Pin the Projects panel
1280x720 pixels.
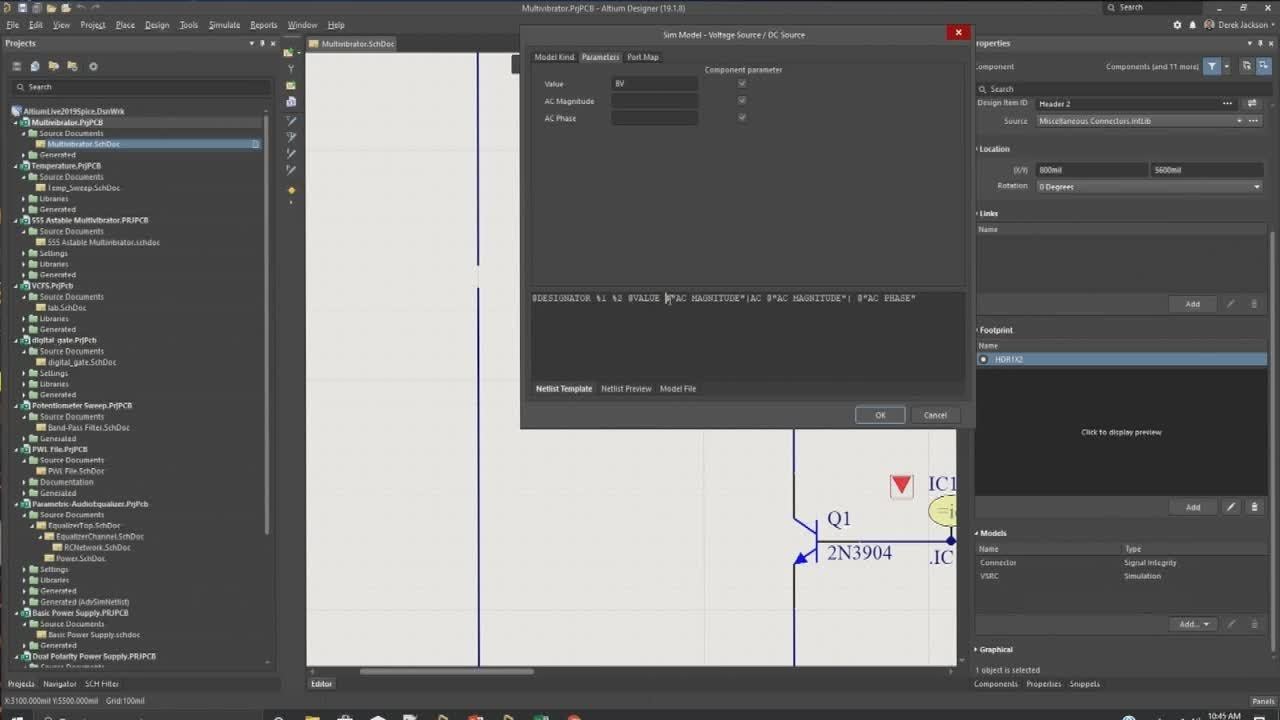[x=261, y=43]
